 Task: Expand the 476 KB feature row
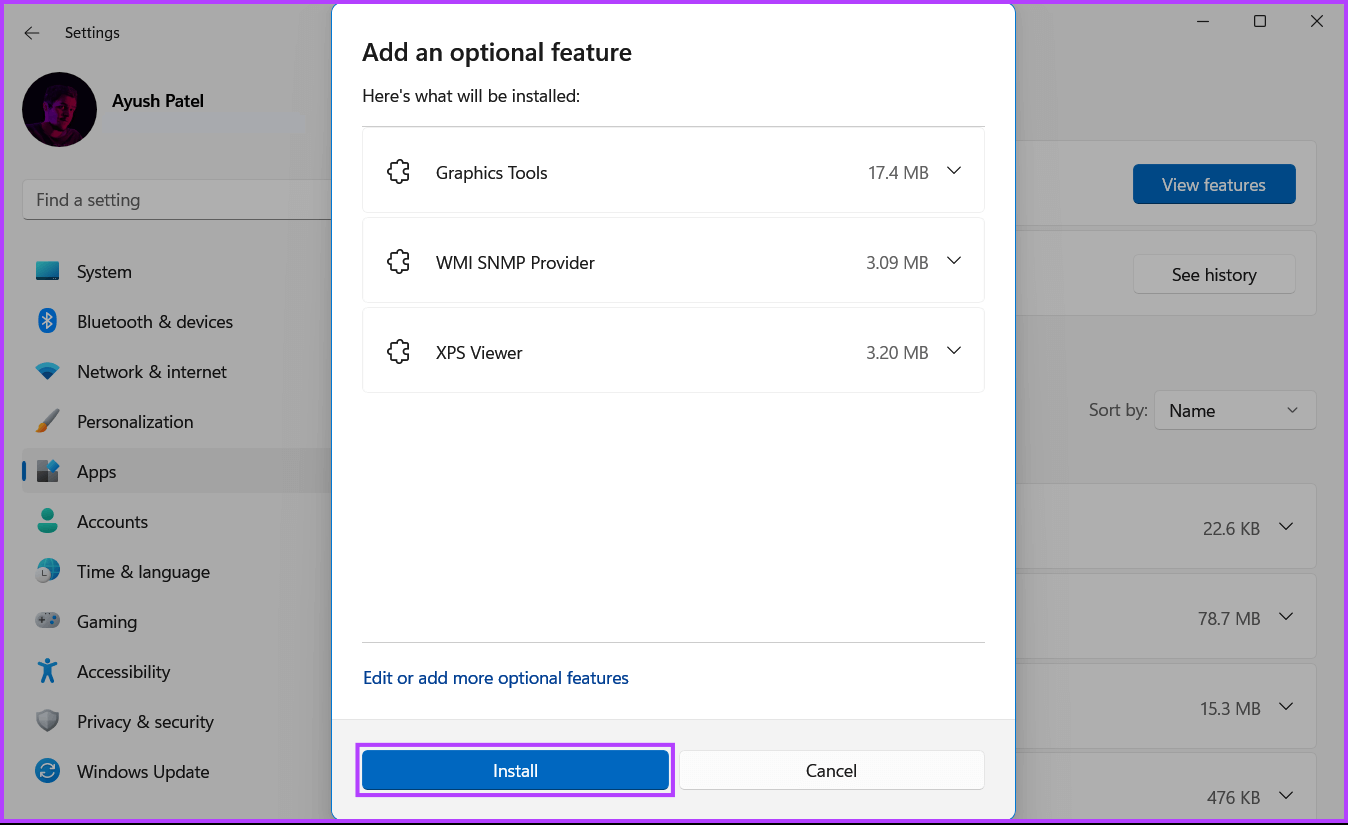click(x=1286, y=797)
